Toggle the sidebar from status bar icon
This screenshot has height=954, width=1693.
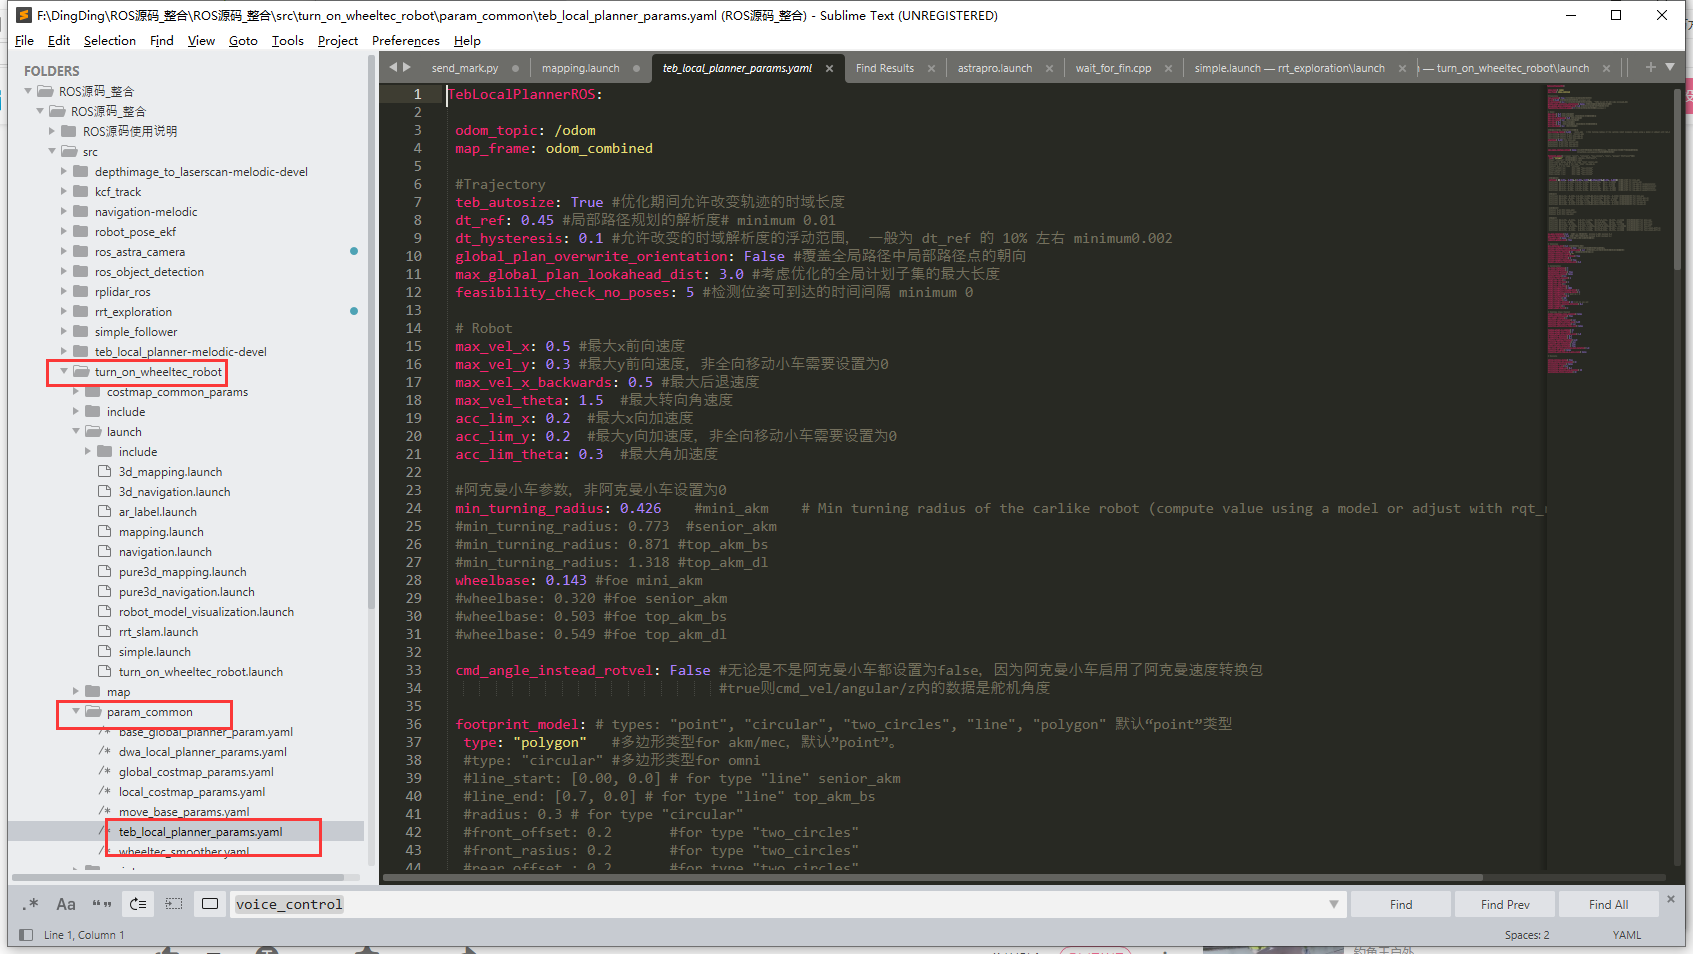coord(26,935)
